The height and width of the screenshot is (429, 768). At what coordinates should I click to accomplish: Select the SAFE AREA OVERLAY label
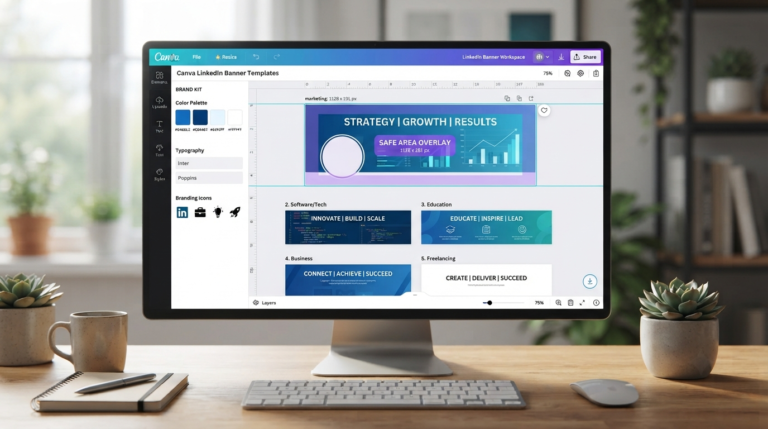415,143
